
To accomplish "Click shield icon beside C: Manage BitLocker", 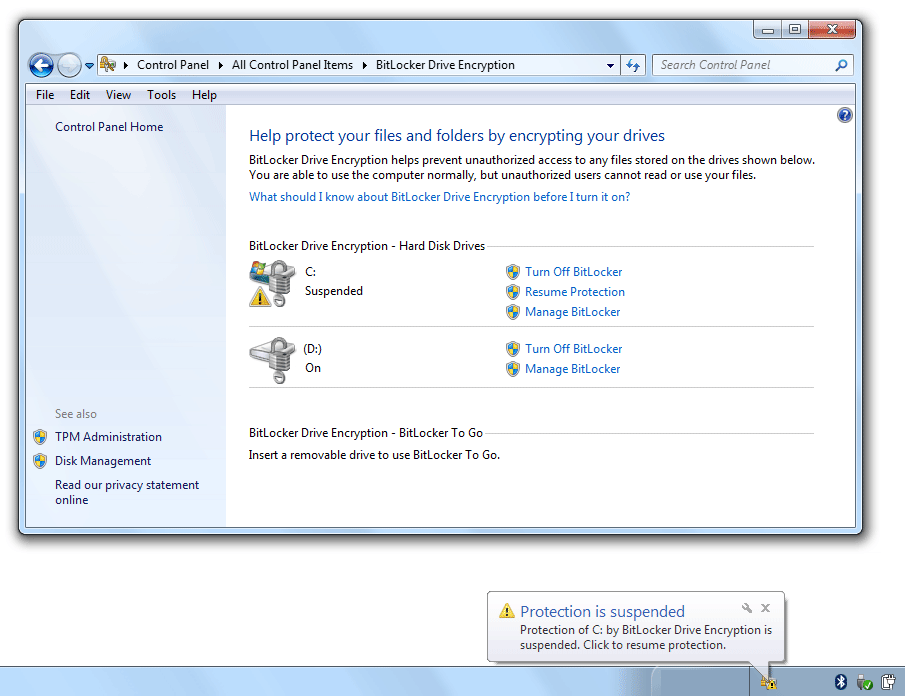I will pos(513,312).
